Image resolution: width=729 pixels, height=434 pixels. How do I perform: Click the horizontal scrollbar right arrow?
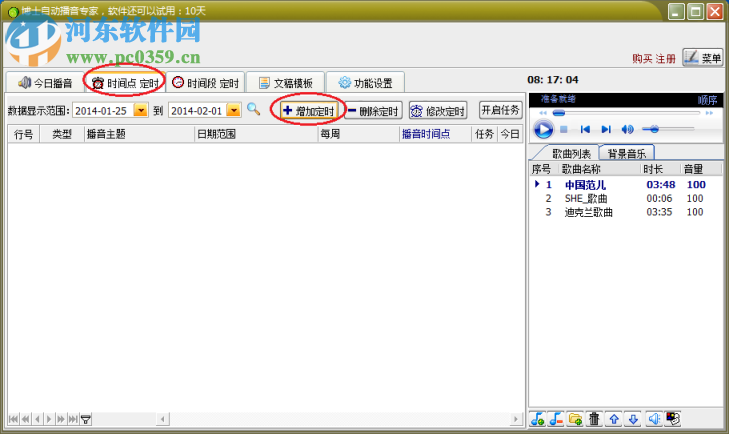[515, 419]
